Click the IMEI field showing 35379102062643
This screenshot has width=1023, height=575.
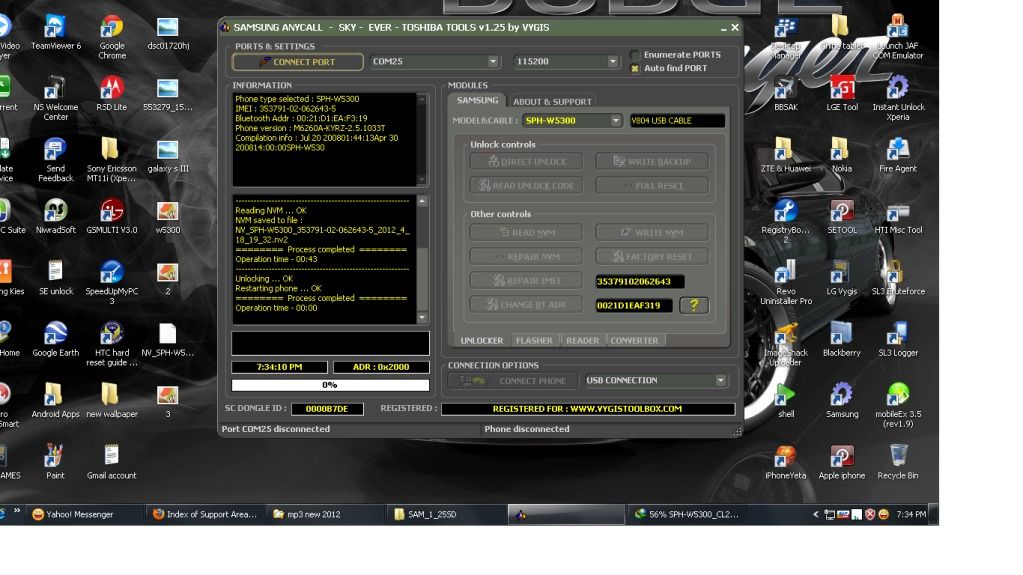coord(639,281)
